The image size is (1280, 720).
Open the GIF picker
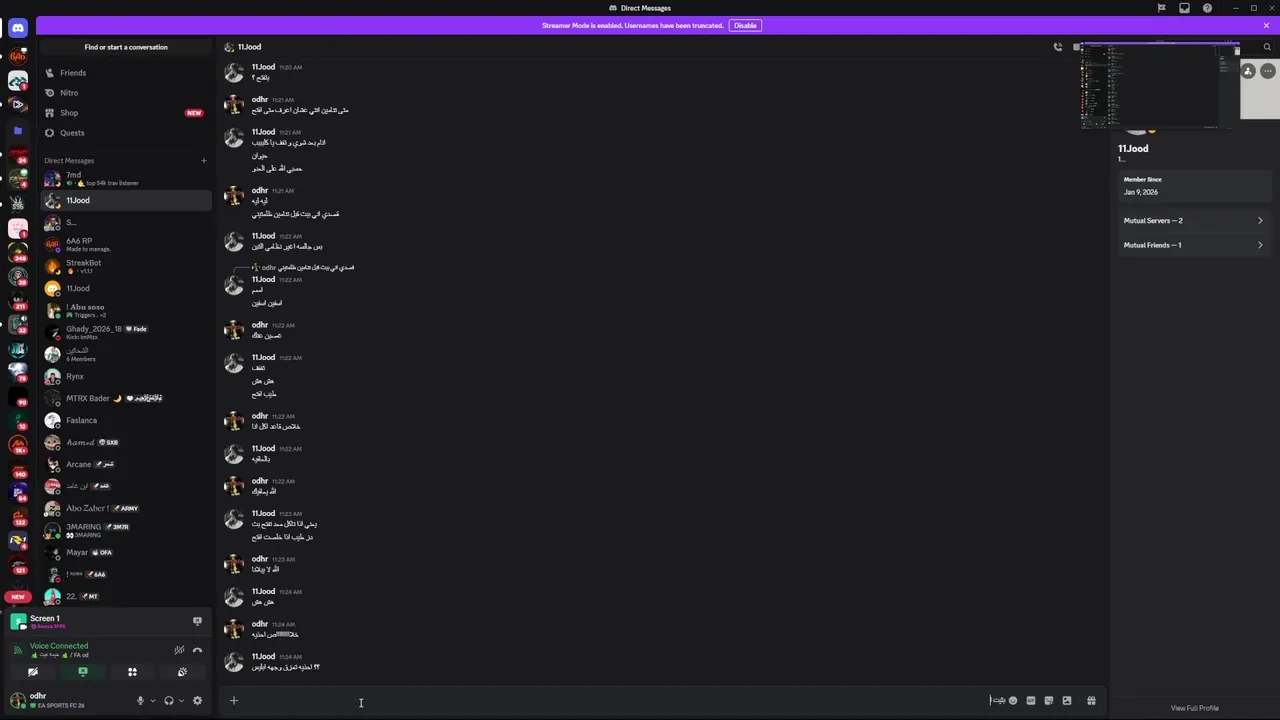1031,700
